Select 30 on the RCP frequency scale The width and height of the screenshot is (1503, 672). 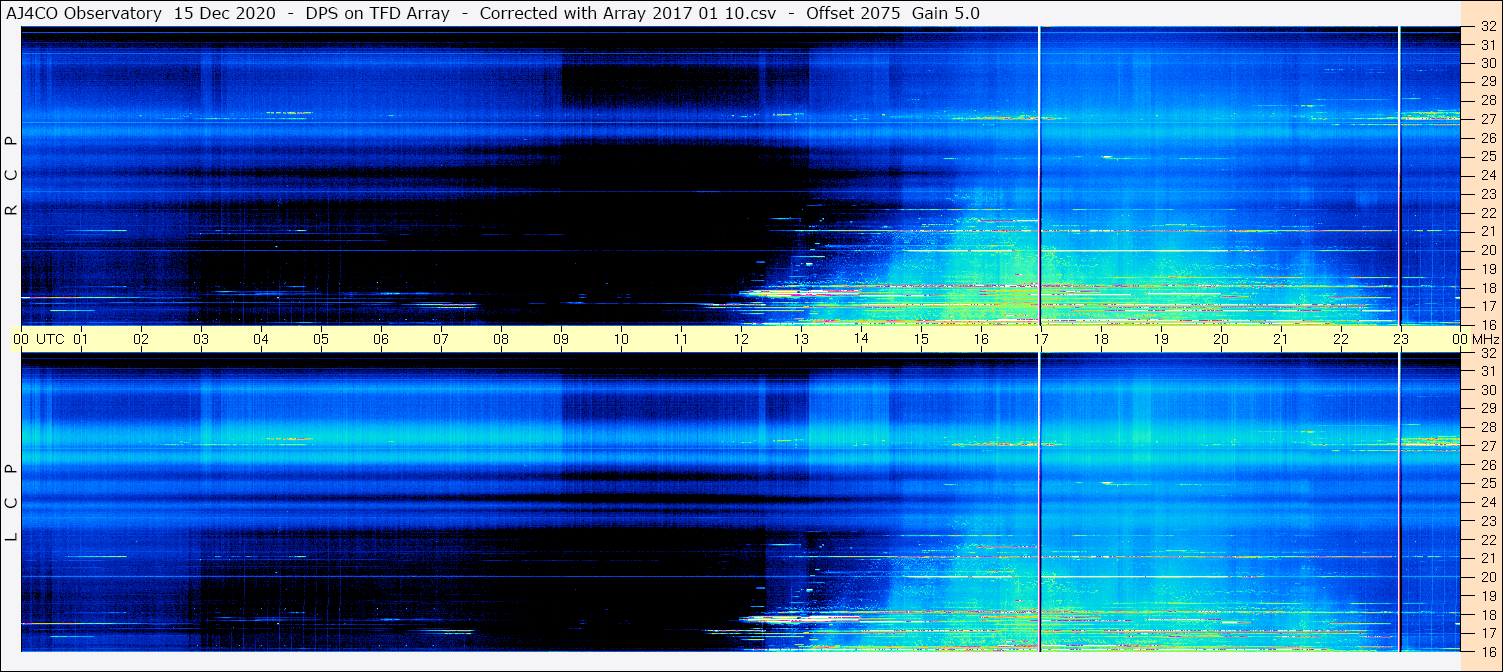1487,63
